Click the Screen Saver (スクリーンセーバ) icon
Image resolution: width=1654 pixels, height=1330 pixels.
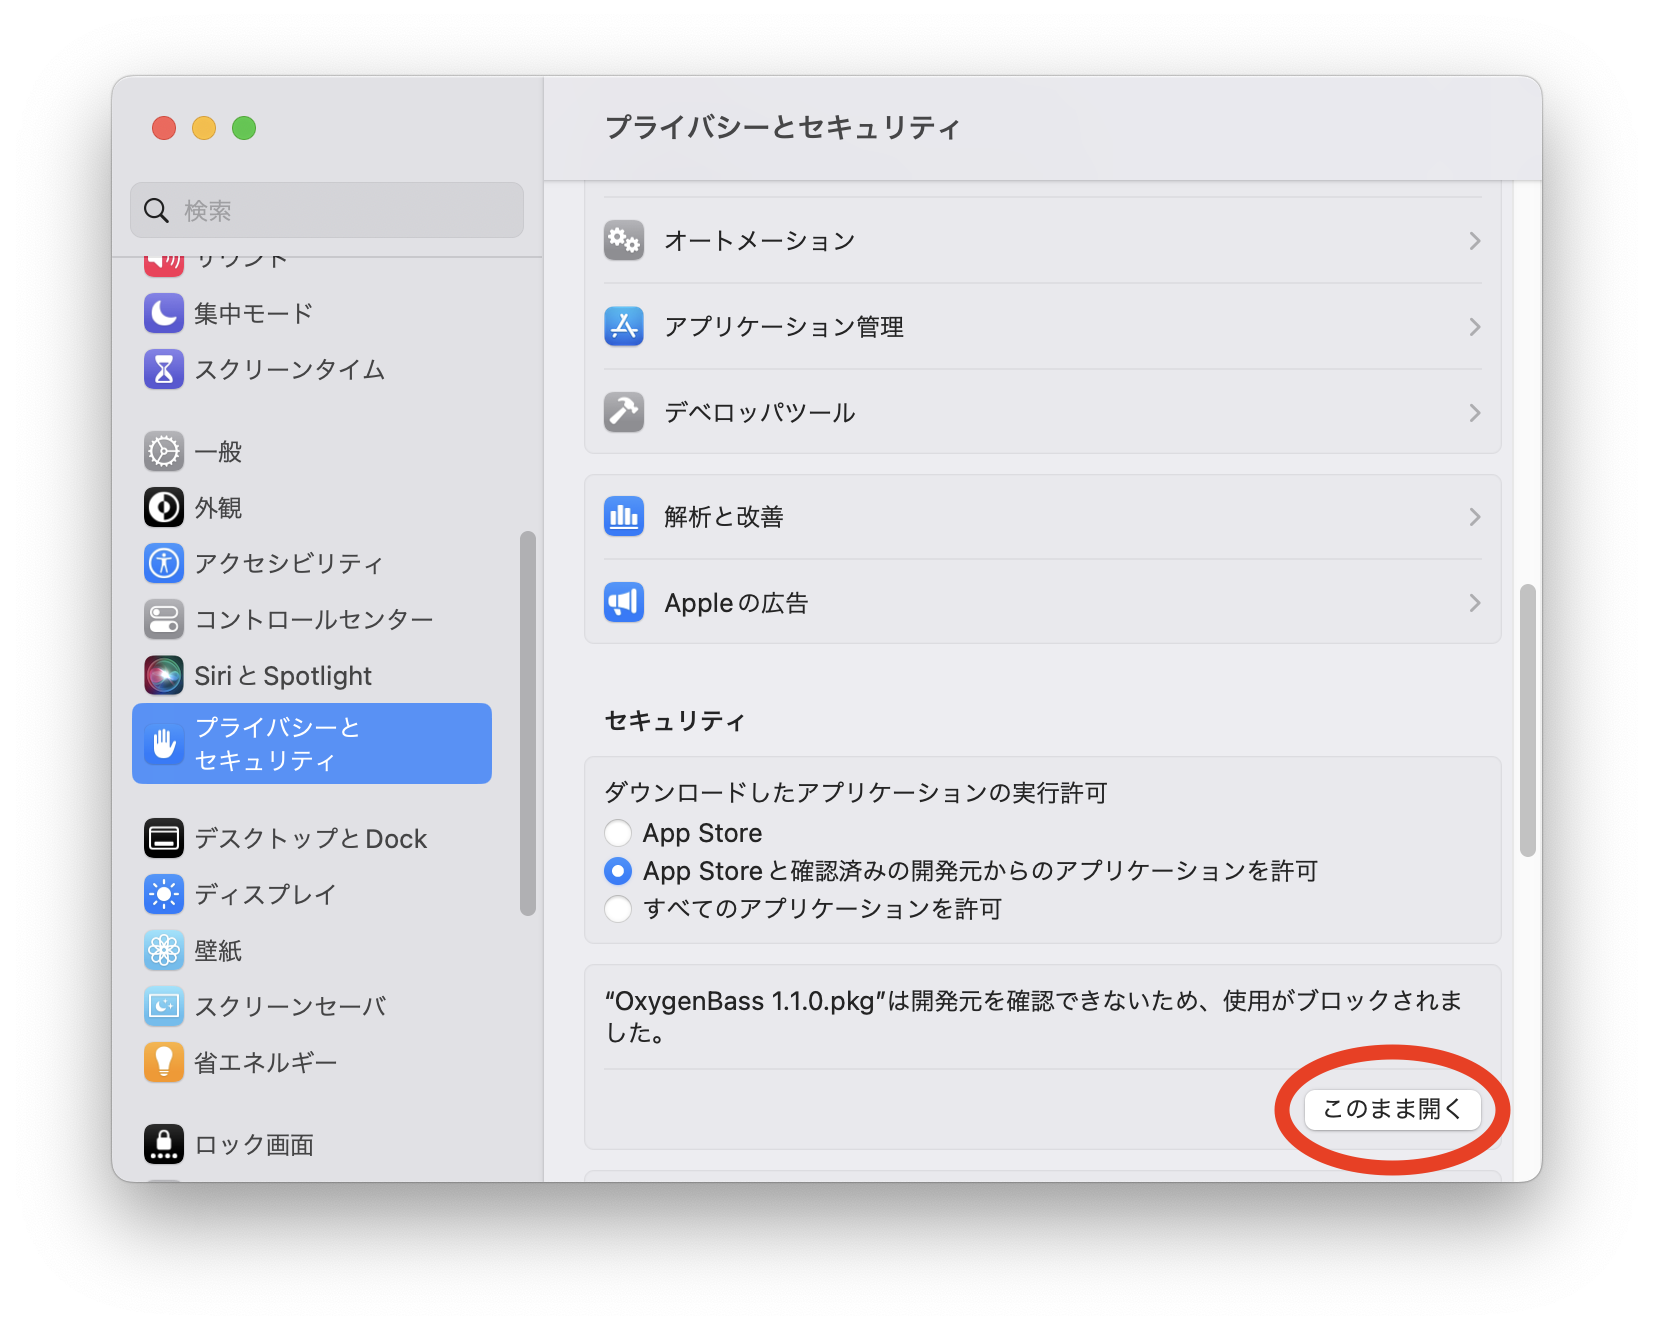(164, 1006)
